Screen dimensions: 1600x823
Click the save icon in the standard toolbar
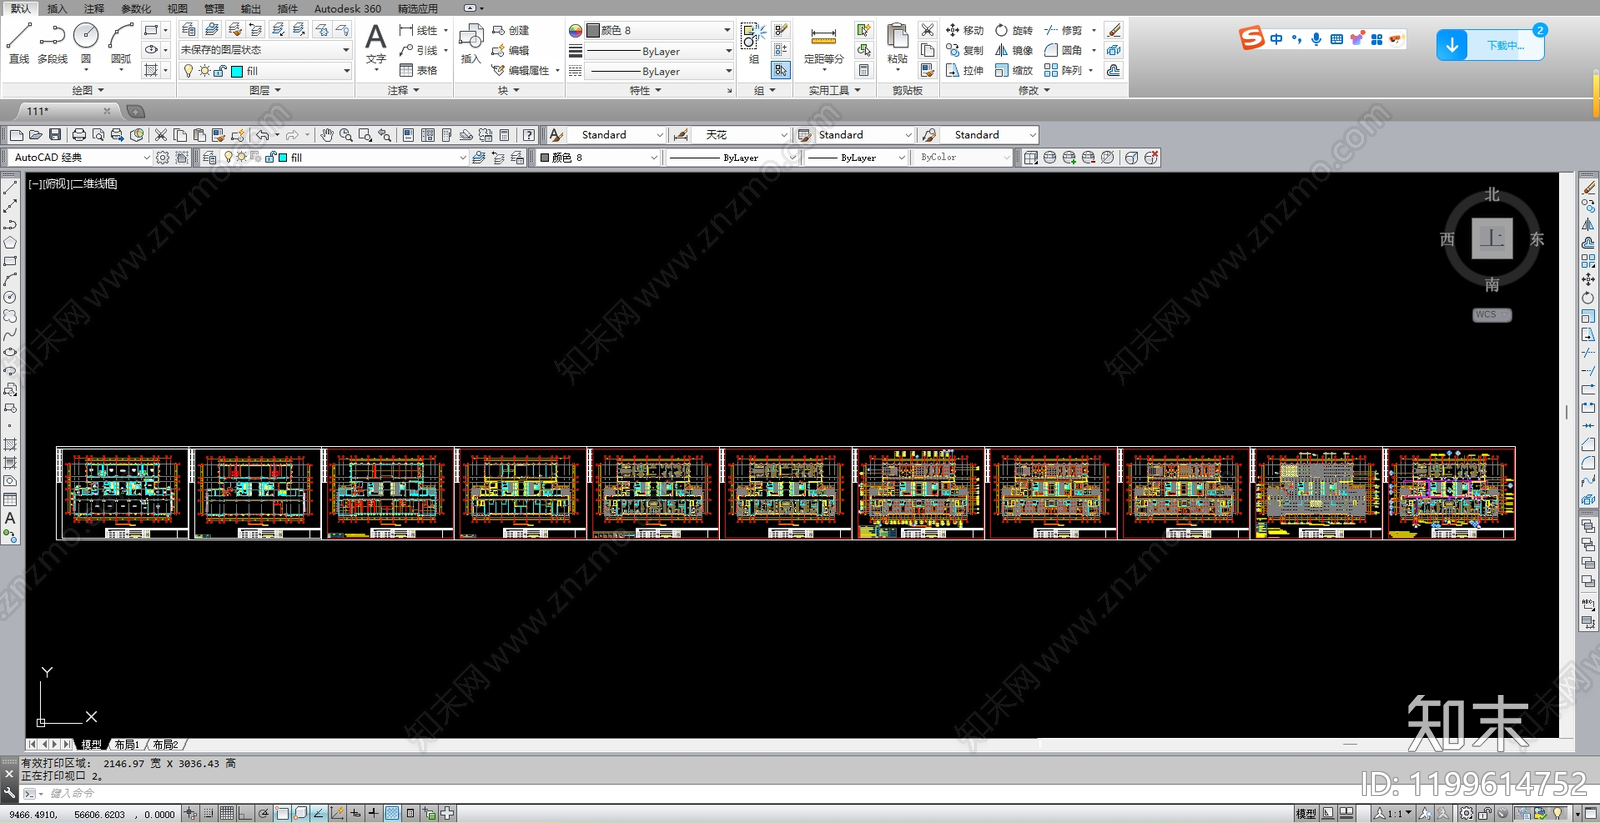pos(55,135)
